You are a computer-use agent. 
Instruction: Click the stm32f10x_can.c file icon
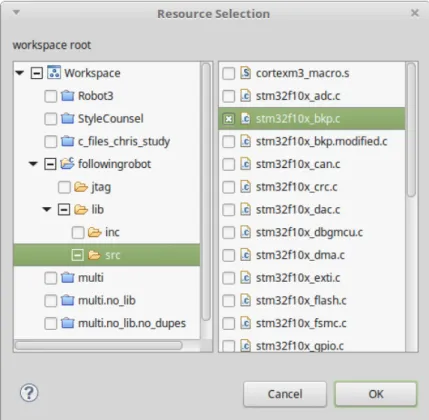246,164
